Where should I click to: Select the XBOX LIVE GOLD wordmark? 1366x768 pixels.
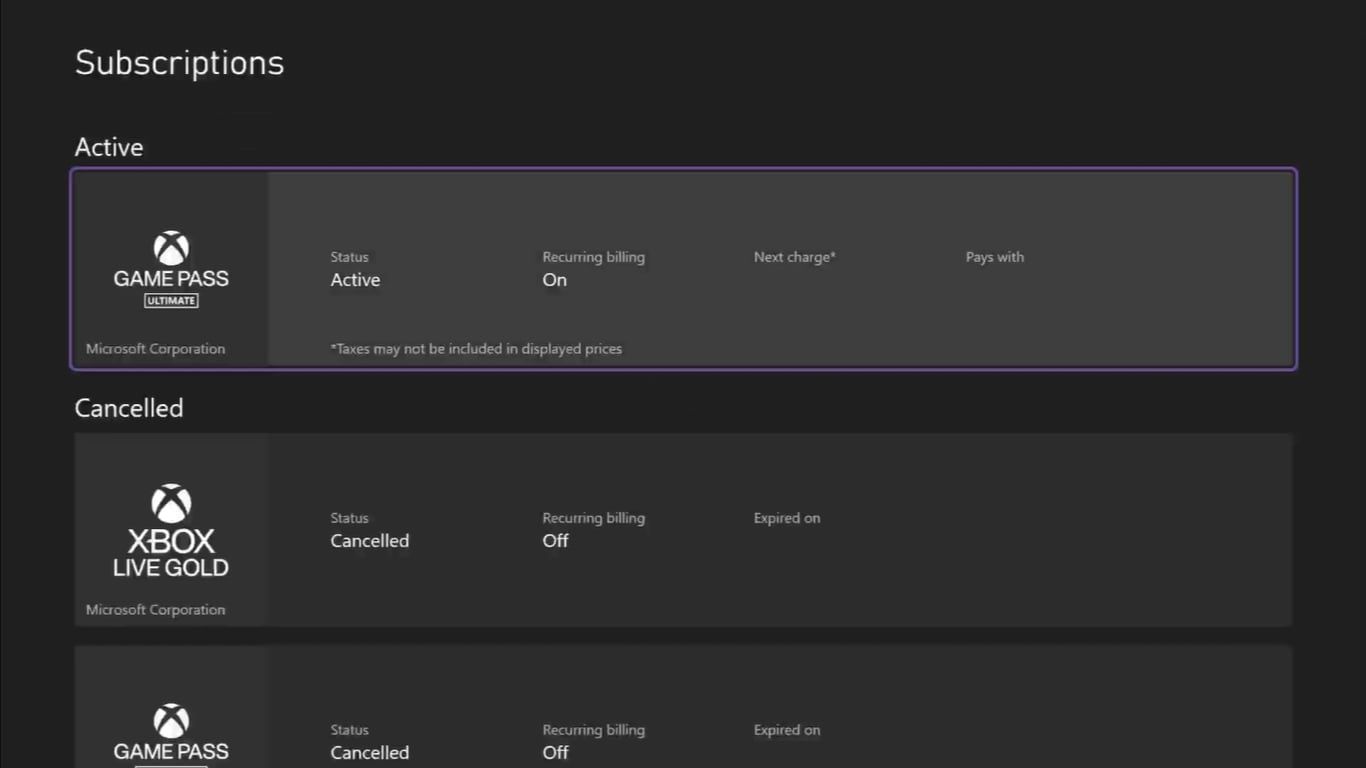[171, 553]
